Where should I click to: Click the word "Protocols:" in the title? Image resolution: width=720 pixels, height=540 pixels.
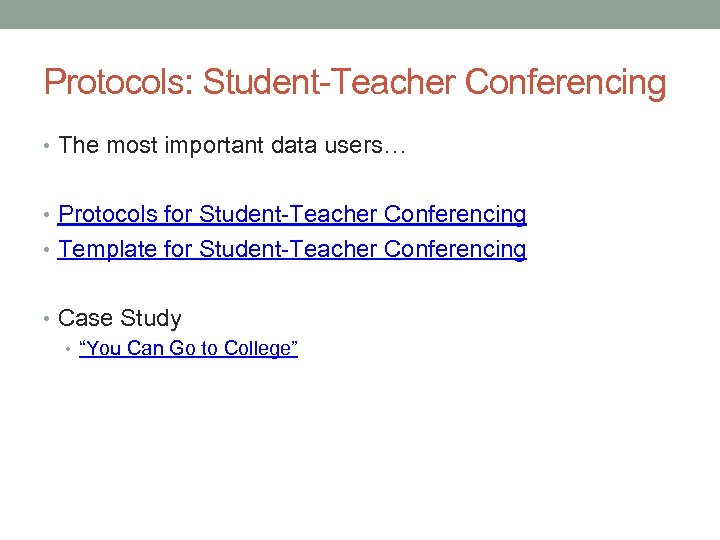tap(119, 82)
